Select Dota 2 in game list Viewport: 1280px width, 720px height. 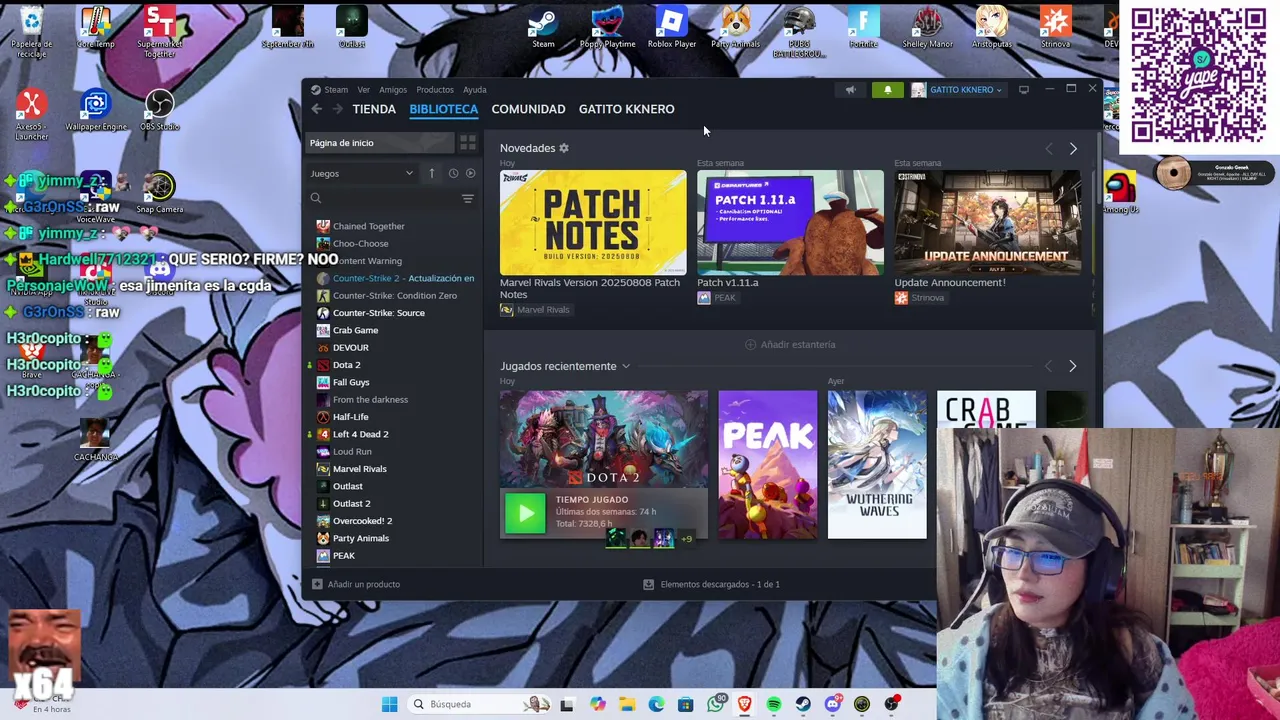point(346,365)
